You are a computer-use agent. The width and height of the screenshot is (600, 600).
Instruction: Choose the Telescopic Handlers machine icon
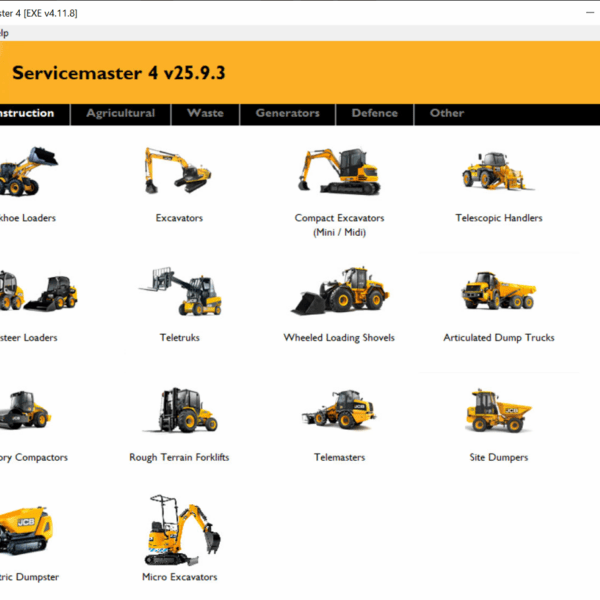498,171
